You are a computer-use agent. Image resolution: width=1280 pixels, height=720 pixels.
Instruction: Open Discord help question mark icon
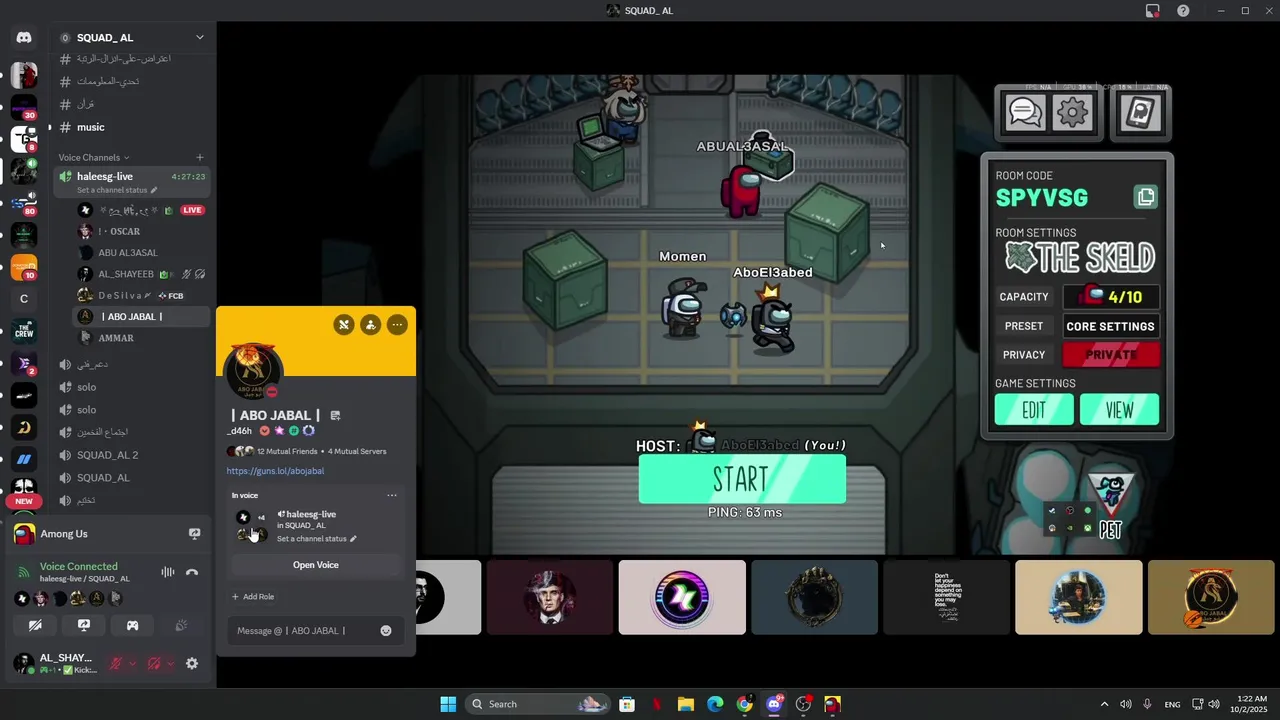pos(1183,11)
